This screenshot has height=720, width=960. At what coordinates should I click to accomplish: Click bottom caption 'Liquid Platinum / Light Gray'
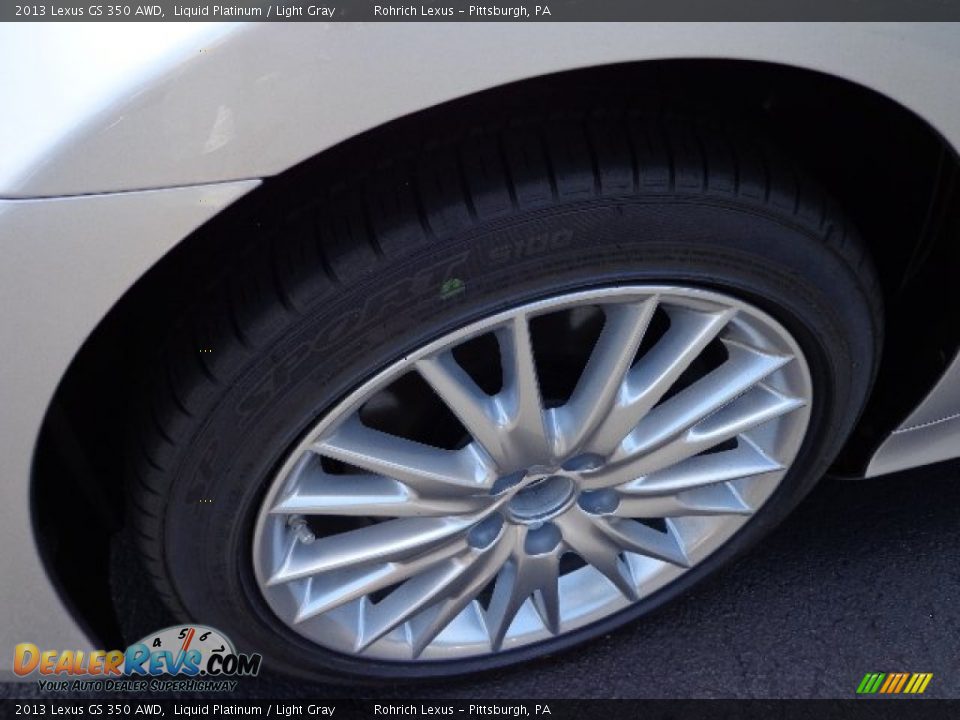[x=254, y=710]
